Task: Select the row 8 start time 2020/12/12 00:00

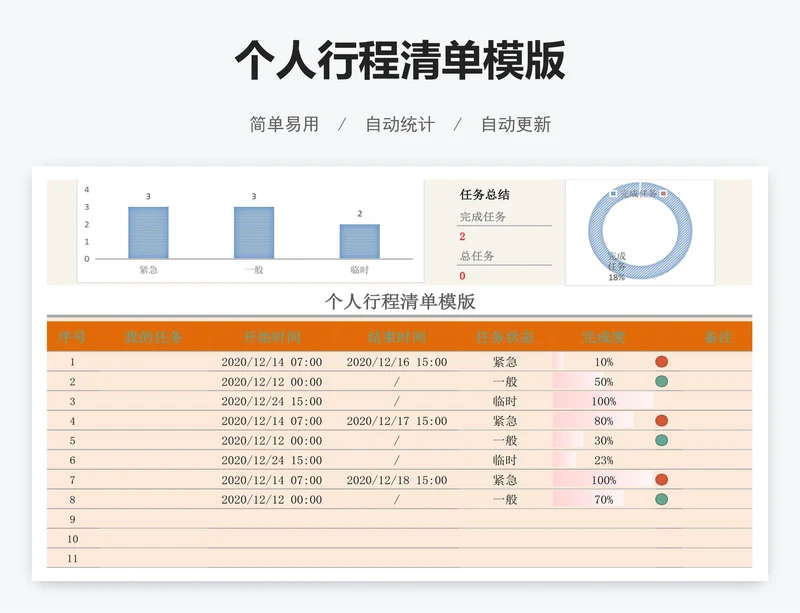Action: [x=272, y=500]
